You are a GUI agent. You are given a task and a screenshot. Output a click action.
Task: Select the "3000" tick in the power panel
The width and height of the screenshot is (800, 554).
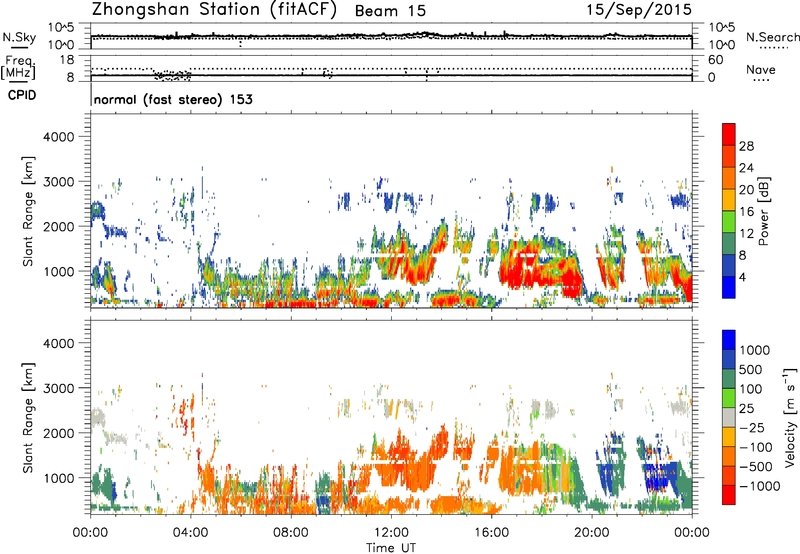pos(58,182)
